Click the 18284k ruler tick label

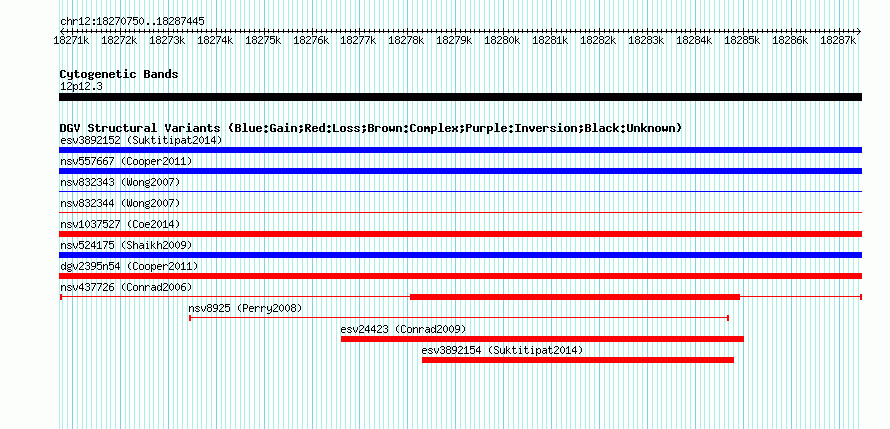click(694, 41)
